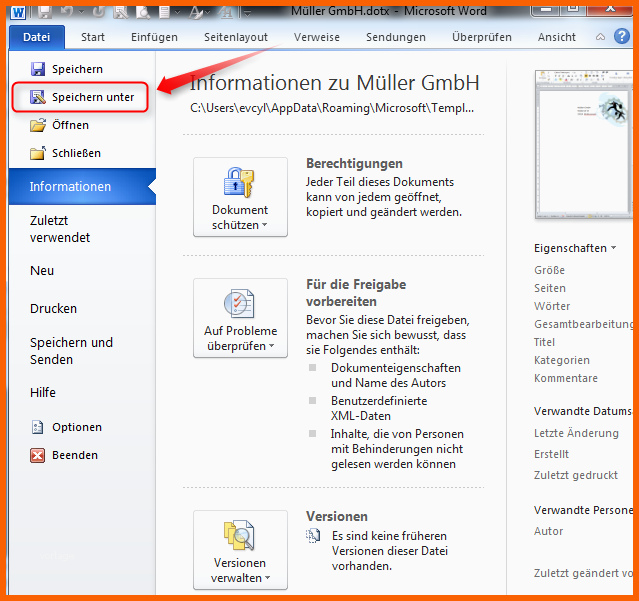
Task: Choose Speichern unter in the file menu
Action: point(81,97)
